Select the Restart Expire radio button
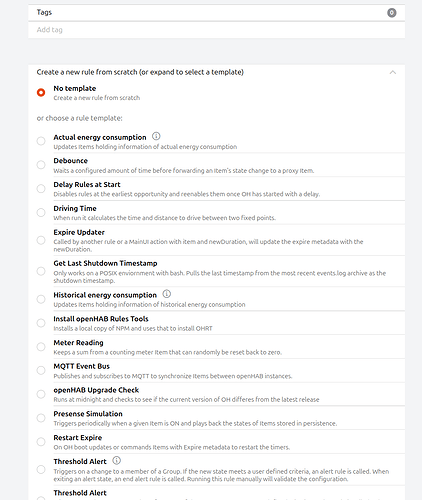Screen dimensions: 422x500 (x=41, y=442)
